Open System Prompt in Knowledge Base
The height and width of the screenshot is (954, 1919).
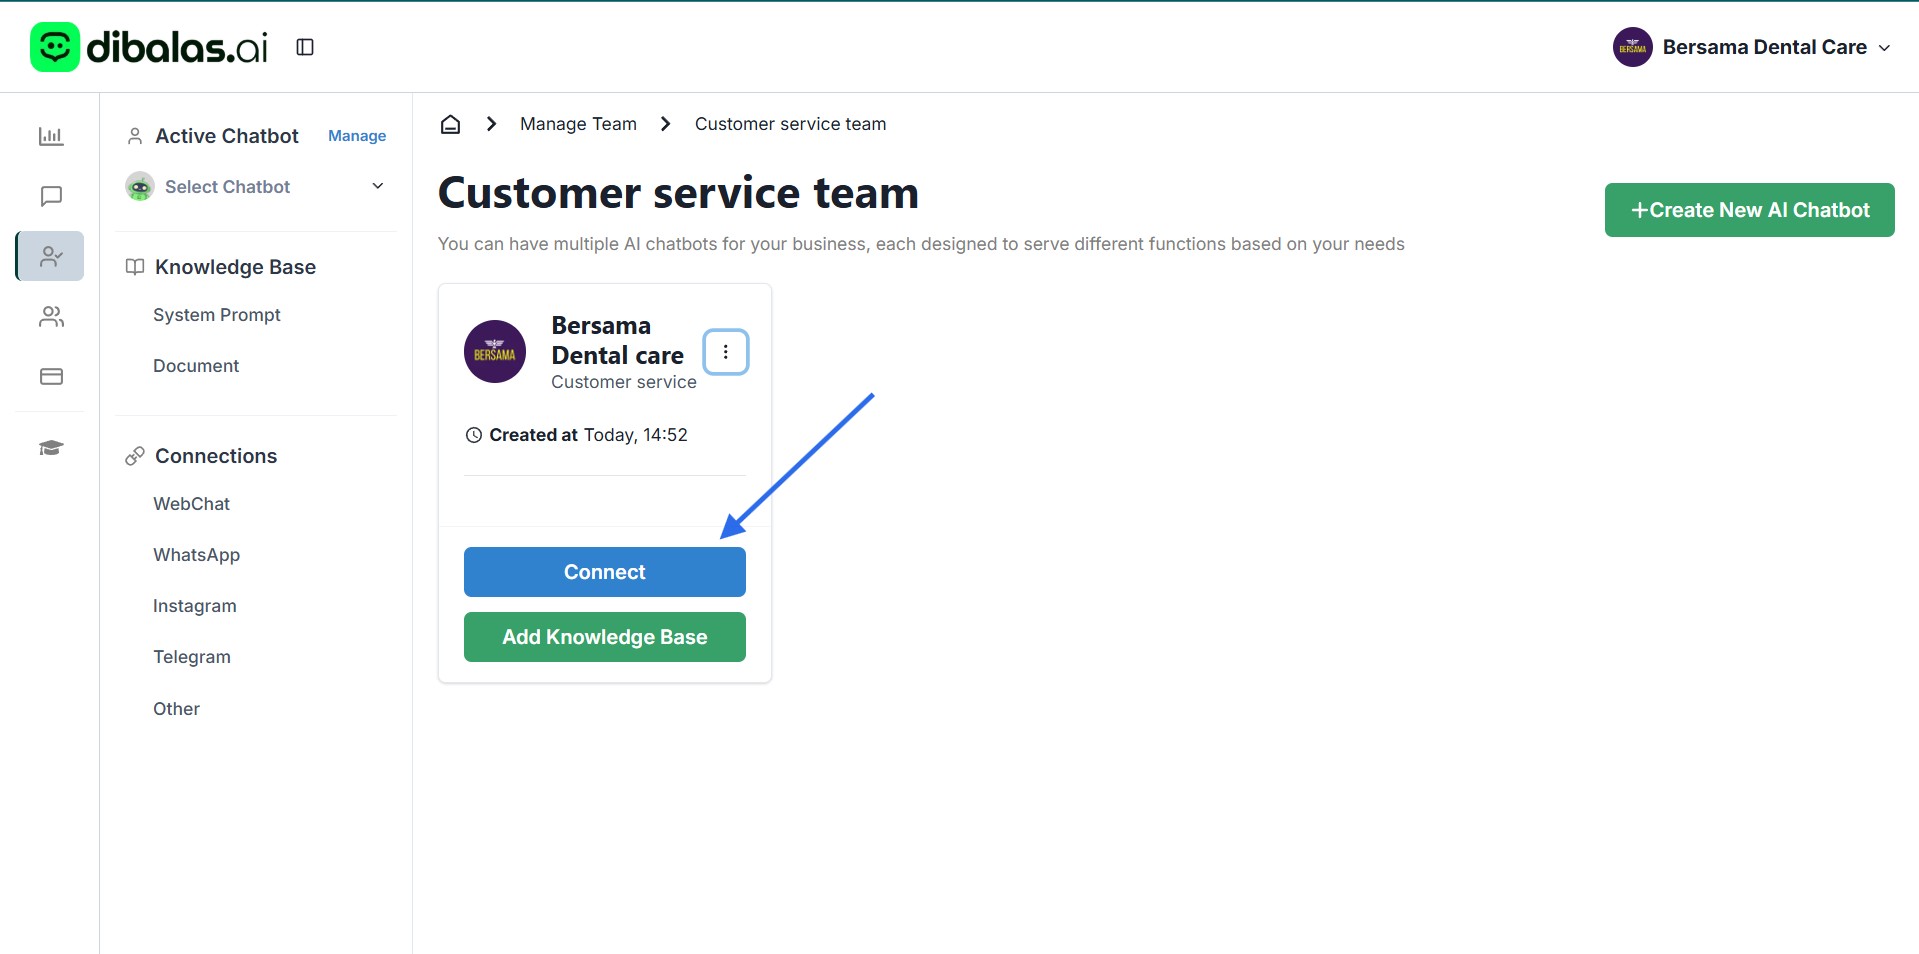pyautogui.click(x=216, y=315)
